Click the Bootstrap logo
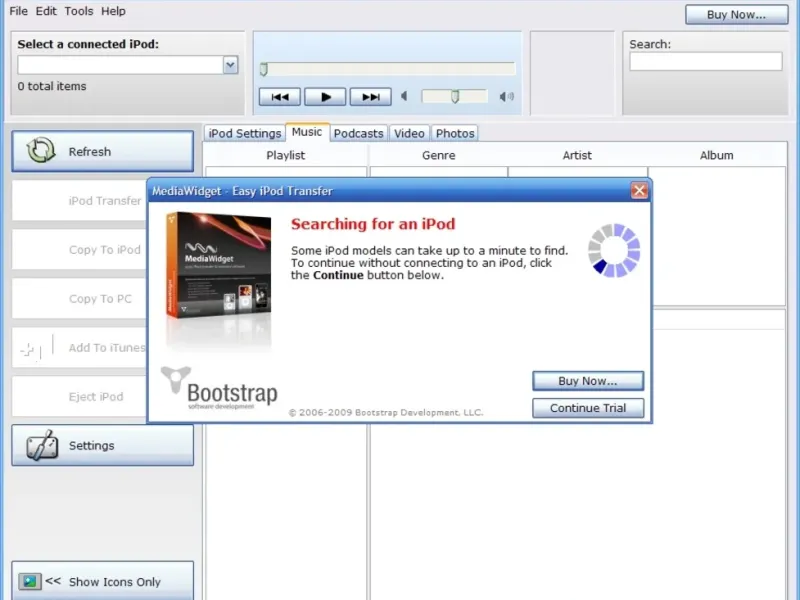Screen dimensions: 800x600 pos(219,388)
